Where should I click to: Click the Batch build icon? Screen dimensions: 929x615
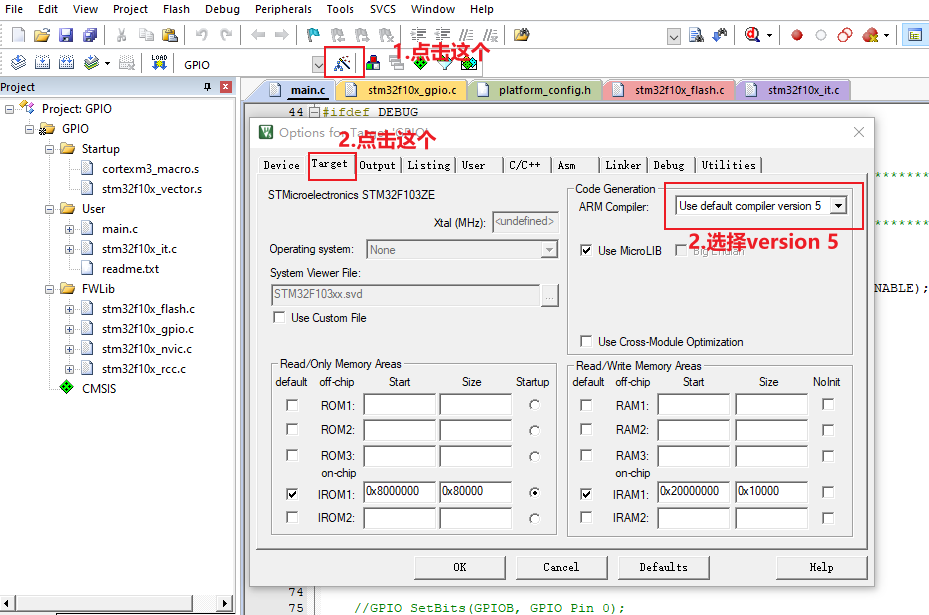tap(91, 62)
